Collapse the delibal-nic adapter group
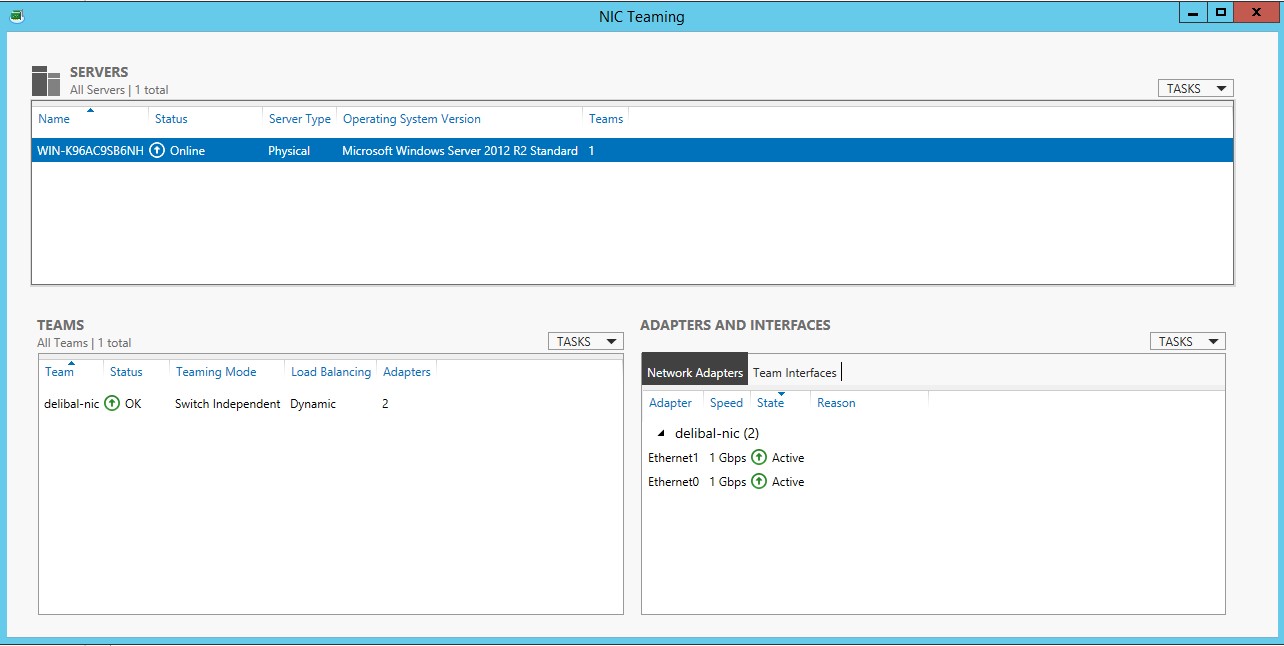The width and height of the screenshot is (1284, 646). (x=661, y=434)
